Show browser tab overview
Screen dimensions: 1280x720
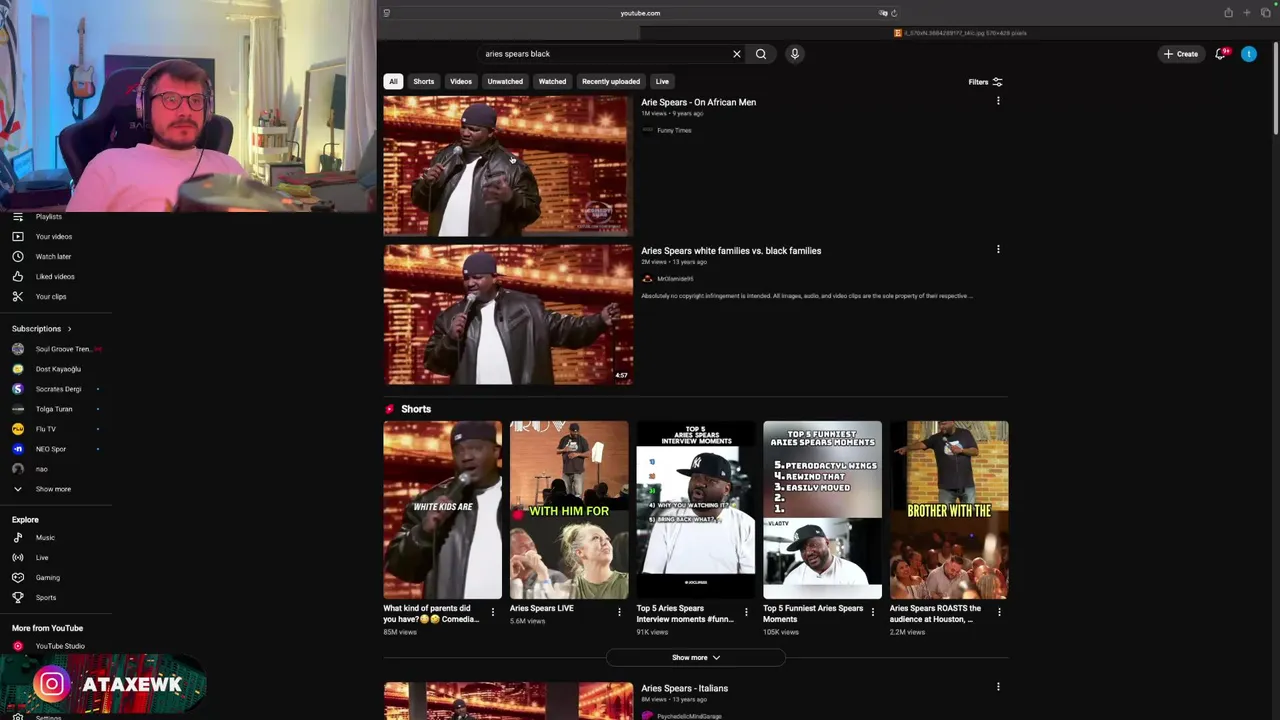(1265, 13)
